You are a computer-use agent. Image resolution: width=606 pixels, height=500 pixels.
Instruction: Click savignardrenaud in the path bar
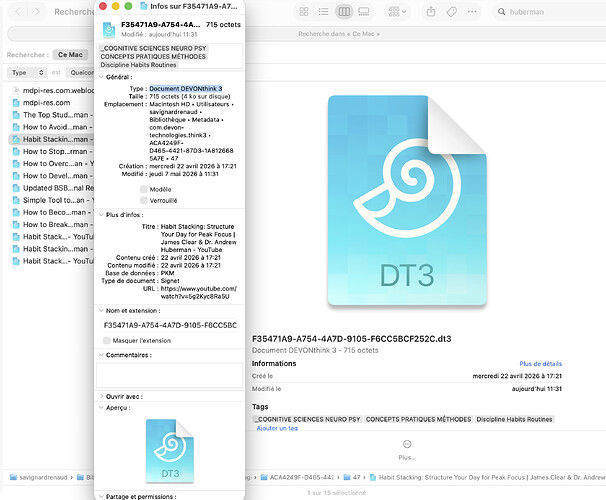point(39,477)
